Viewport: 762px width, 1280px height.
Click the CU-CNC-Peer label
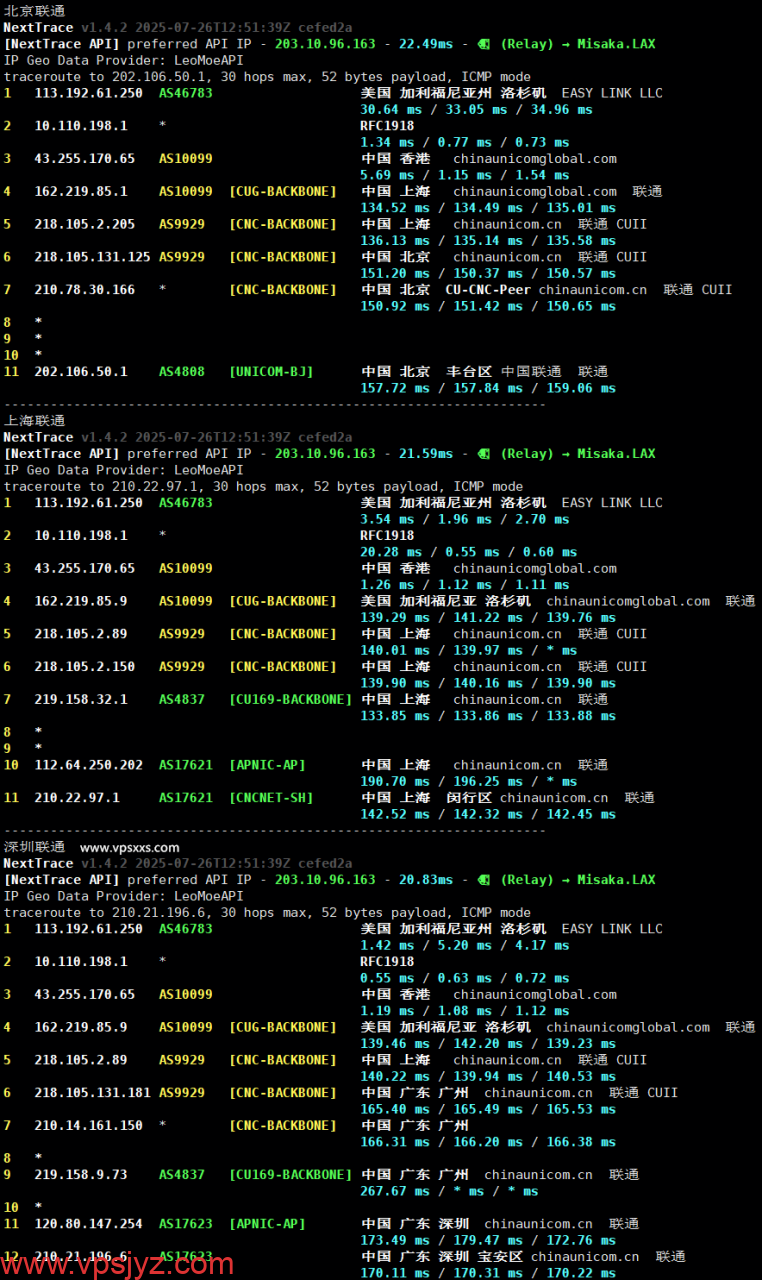coord(488,290)
